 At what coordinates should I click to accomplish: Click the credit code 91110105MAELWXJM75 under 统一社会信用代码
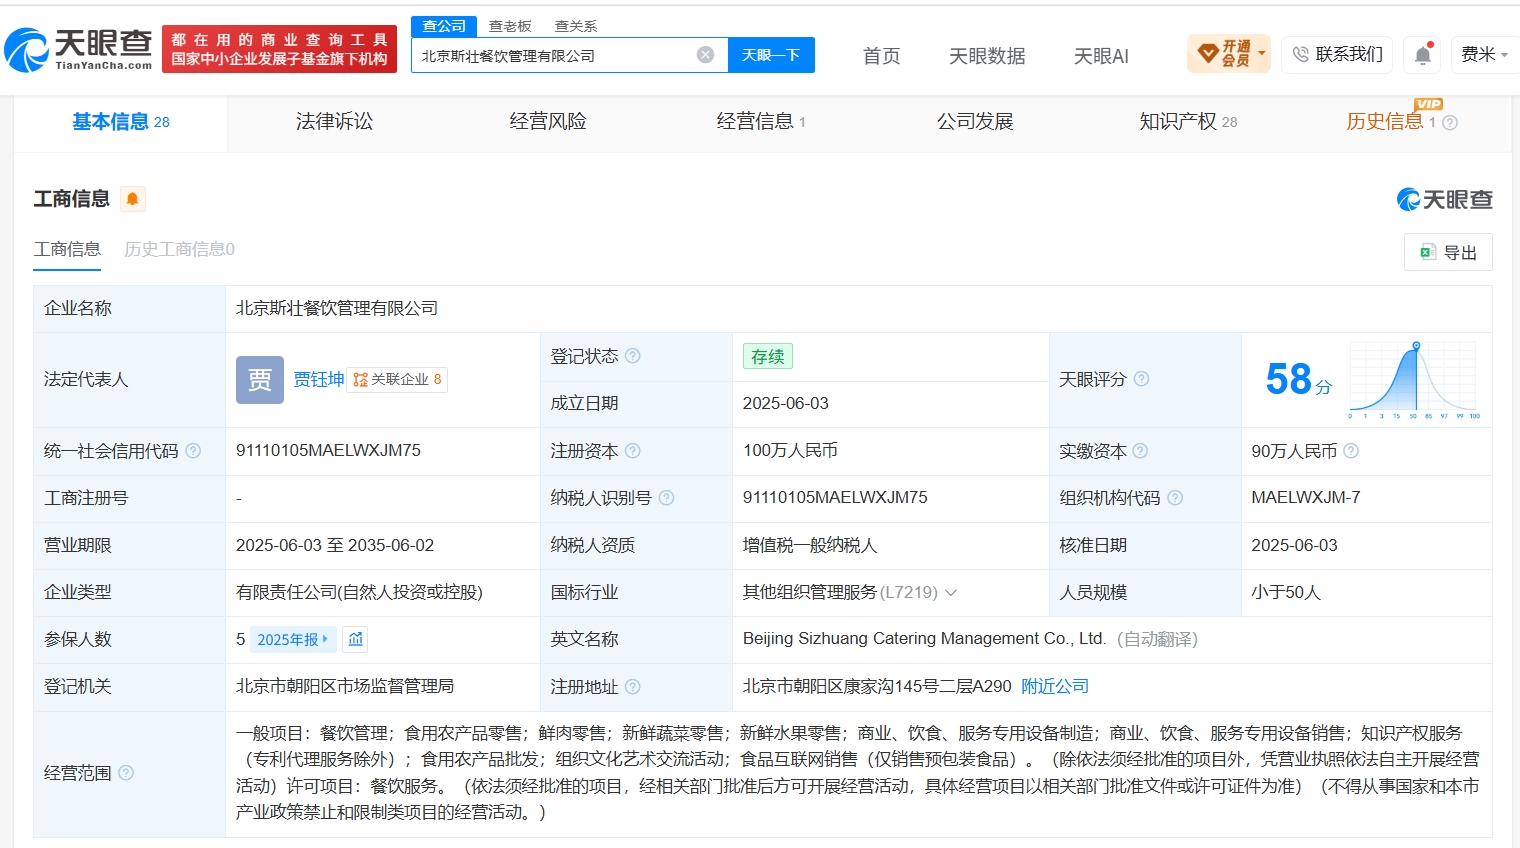click(328, 451)
